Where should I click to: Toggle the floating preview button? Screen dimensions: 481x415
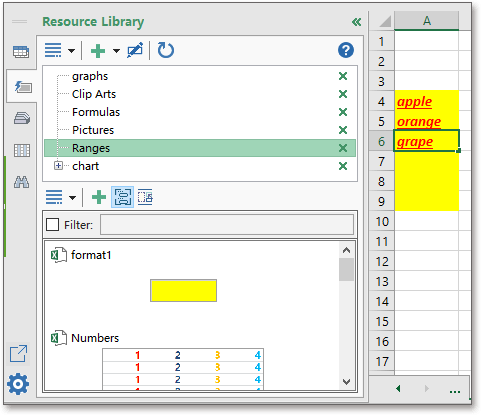click(145, 197)
